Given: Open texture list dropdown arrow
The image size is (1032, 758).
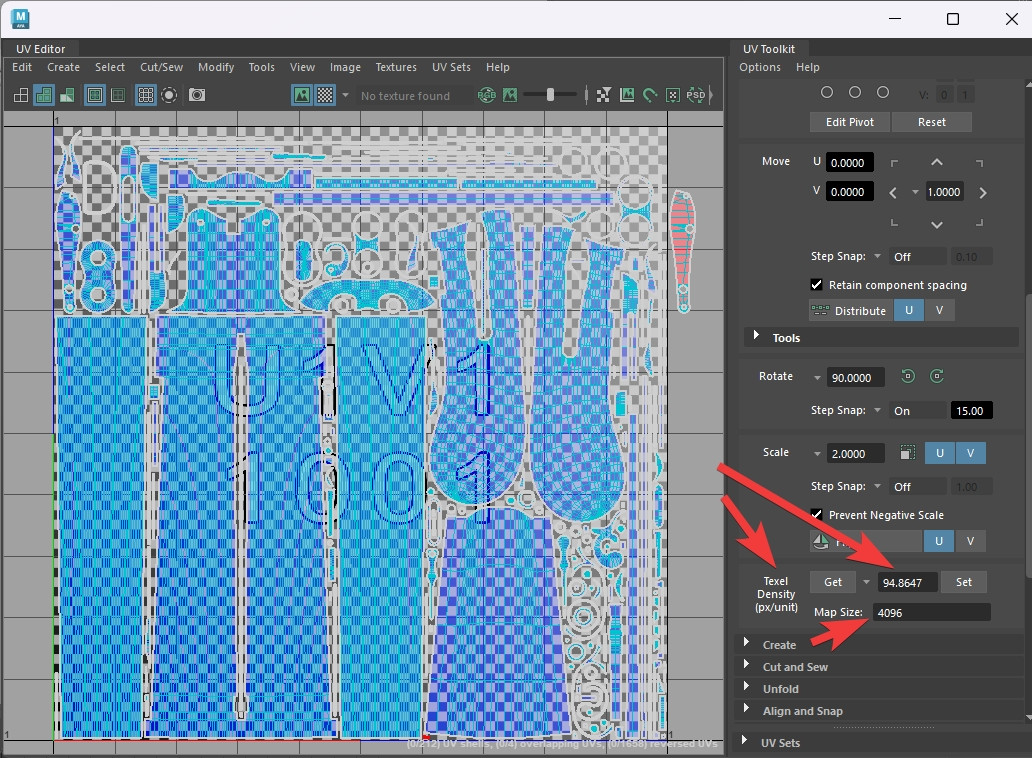Looking at the screenshot, I should pyautogui.click(x=346, y=95).
